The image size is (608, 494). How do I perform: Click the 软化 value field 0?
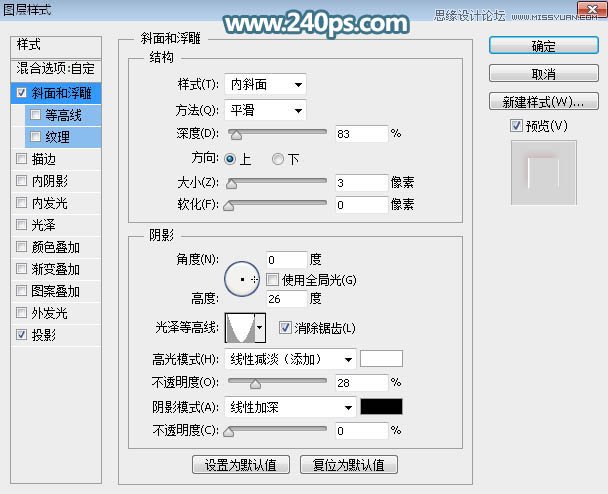click(x=361, y=205)
